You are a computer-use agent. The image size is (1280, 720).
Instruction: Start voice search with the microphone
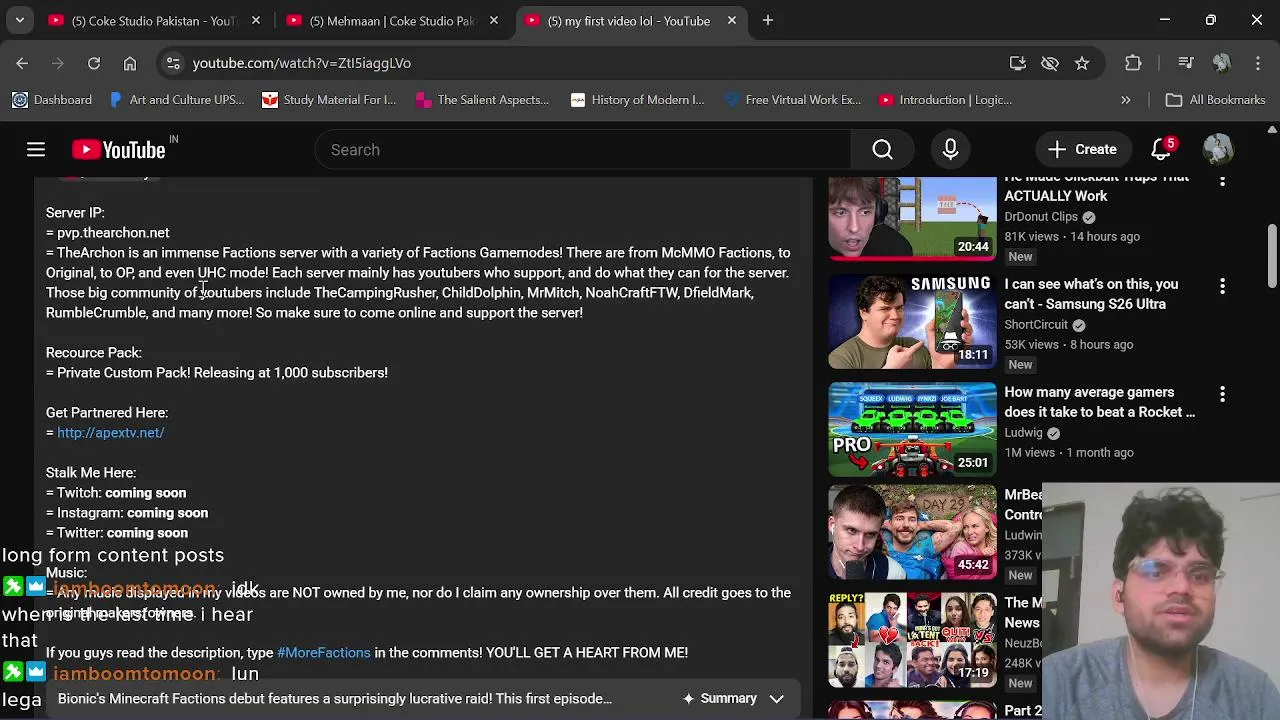click(950, 150)
